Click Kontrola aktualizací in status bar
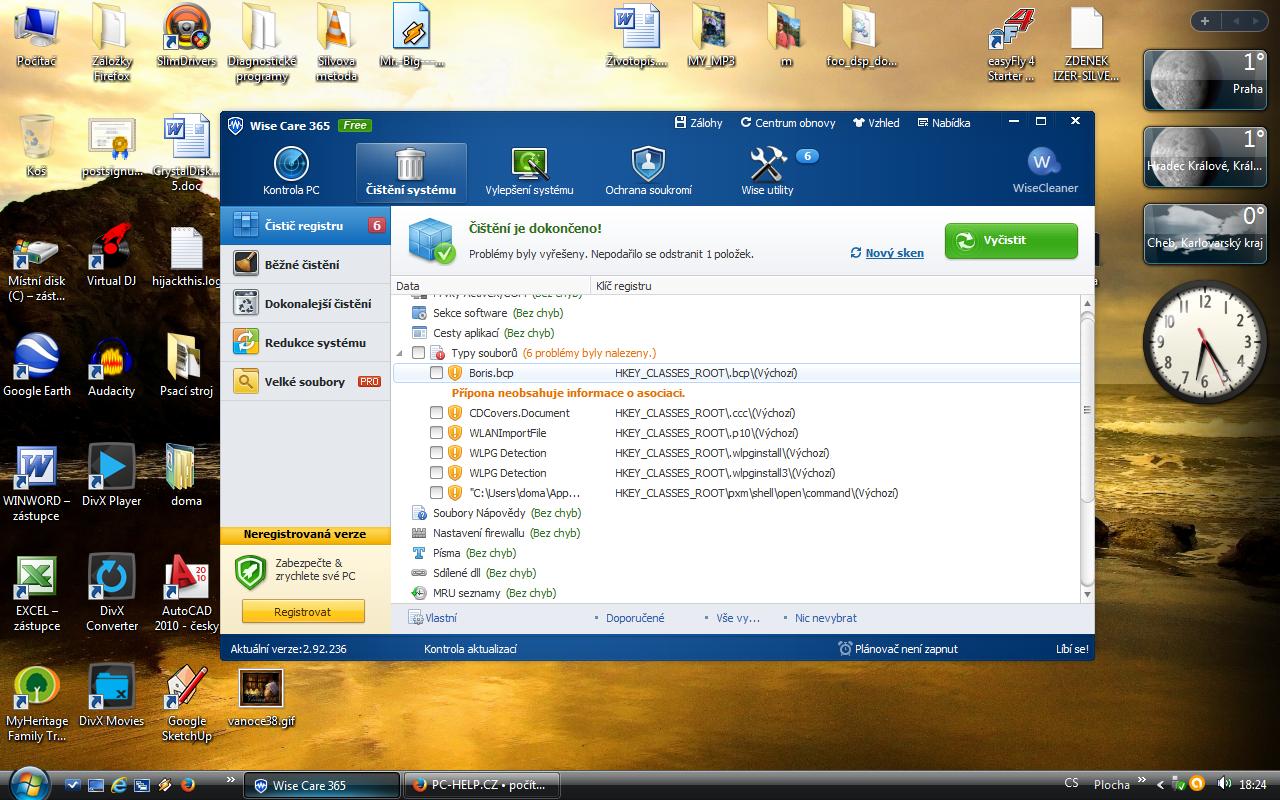The width and height of the screenshot is (1280, 800). pos(470,649)
